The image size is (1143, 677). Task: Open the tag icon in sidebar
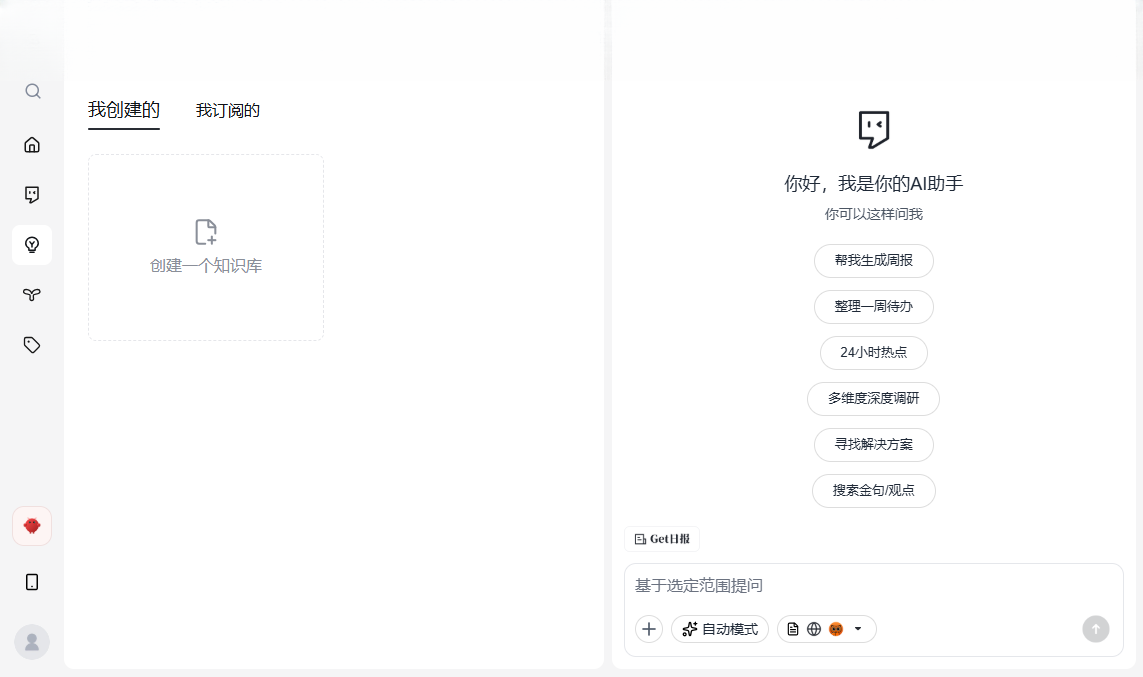click(x=32, y=345)
